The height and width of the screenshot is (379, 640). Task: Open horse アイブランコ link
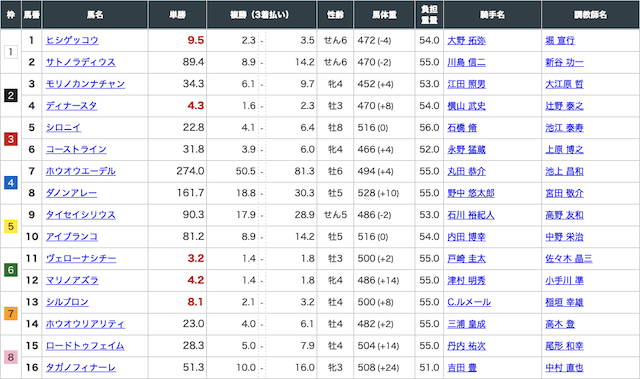pos(71,237)
